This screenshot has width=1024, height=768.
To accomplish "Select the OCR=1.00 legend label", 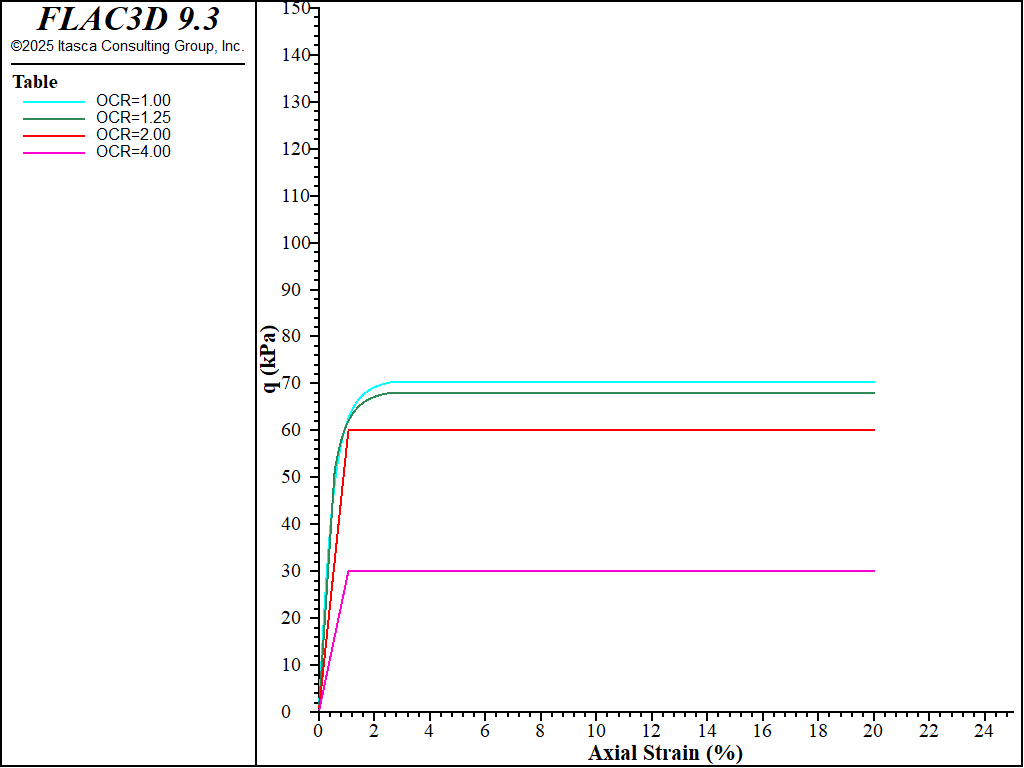I will (133, 100).
